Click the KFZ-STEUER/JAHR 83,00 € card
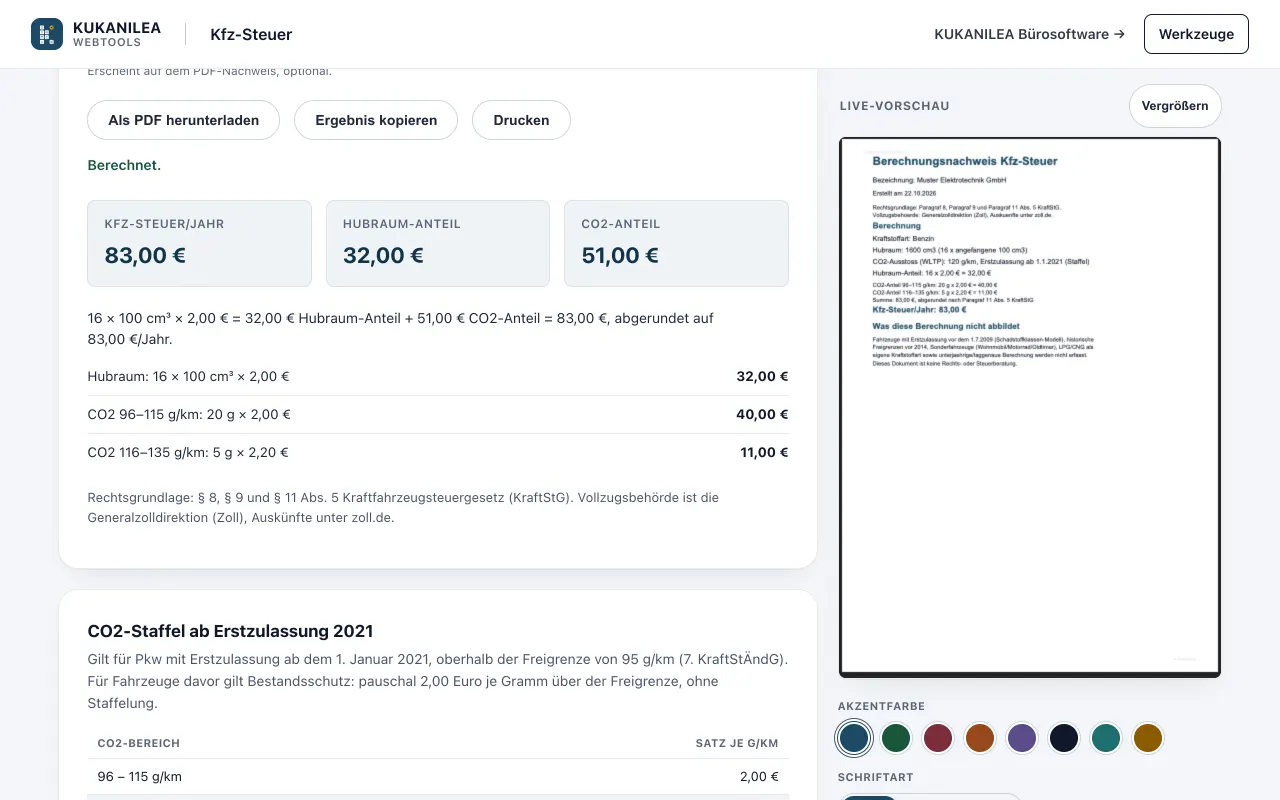The width and height of the screenshot is (1280, 800). (x=200, y=243)
